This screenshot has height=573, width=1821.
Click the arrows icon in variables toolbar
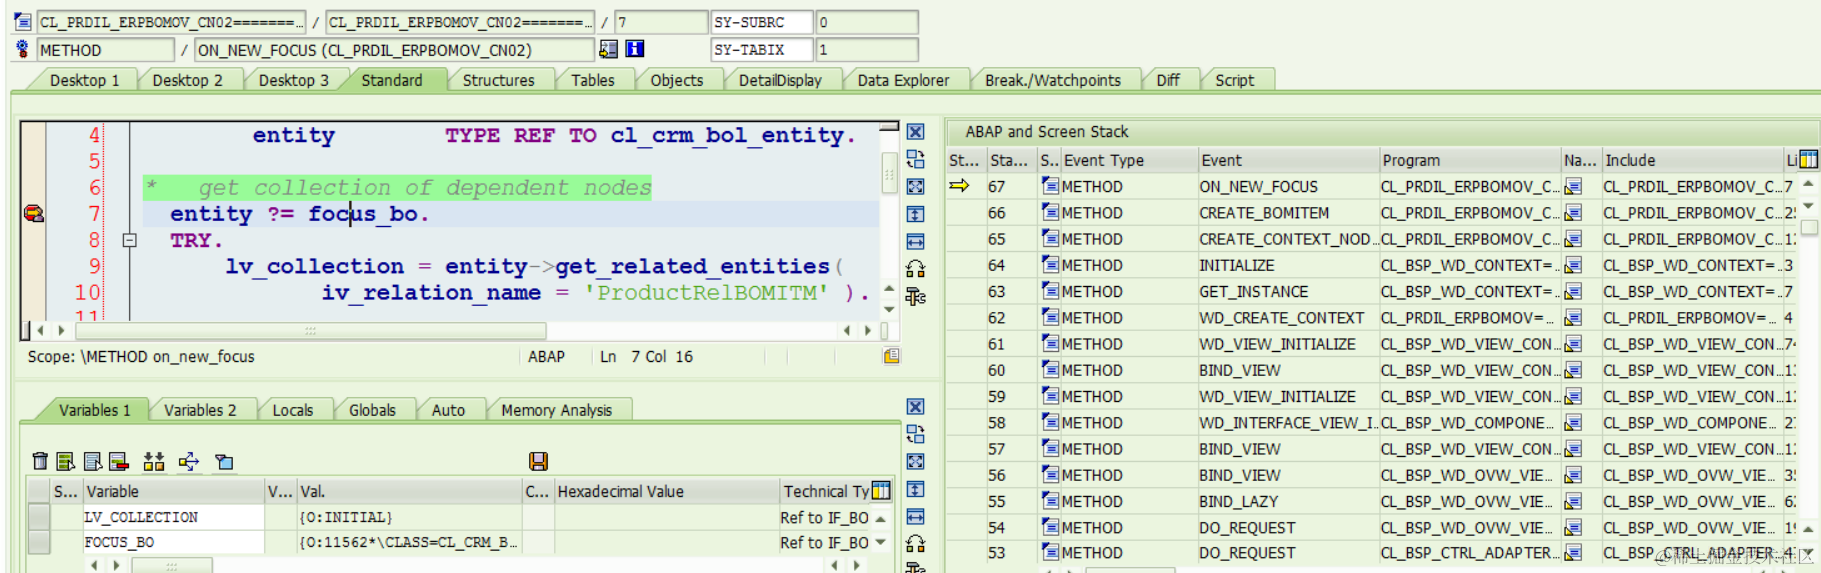189,461
